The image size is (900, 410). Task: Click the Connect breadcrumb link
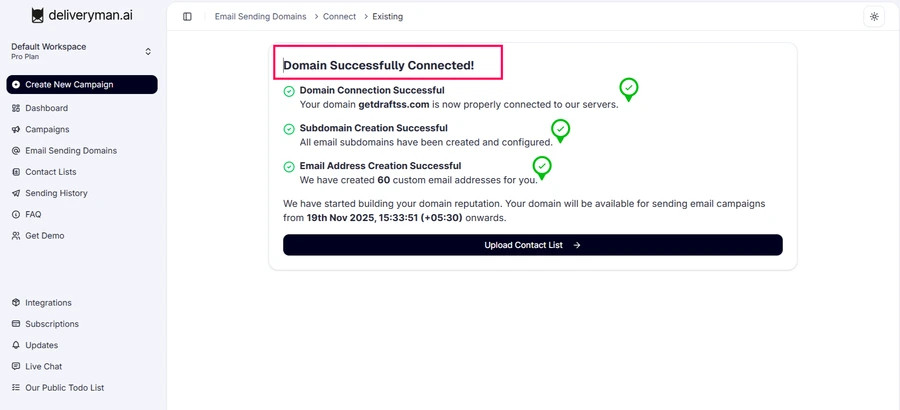pos(339,17)
